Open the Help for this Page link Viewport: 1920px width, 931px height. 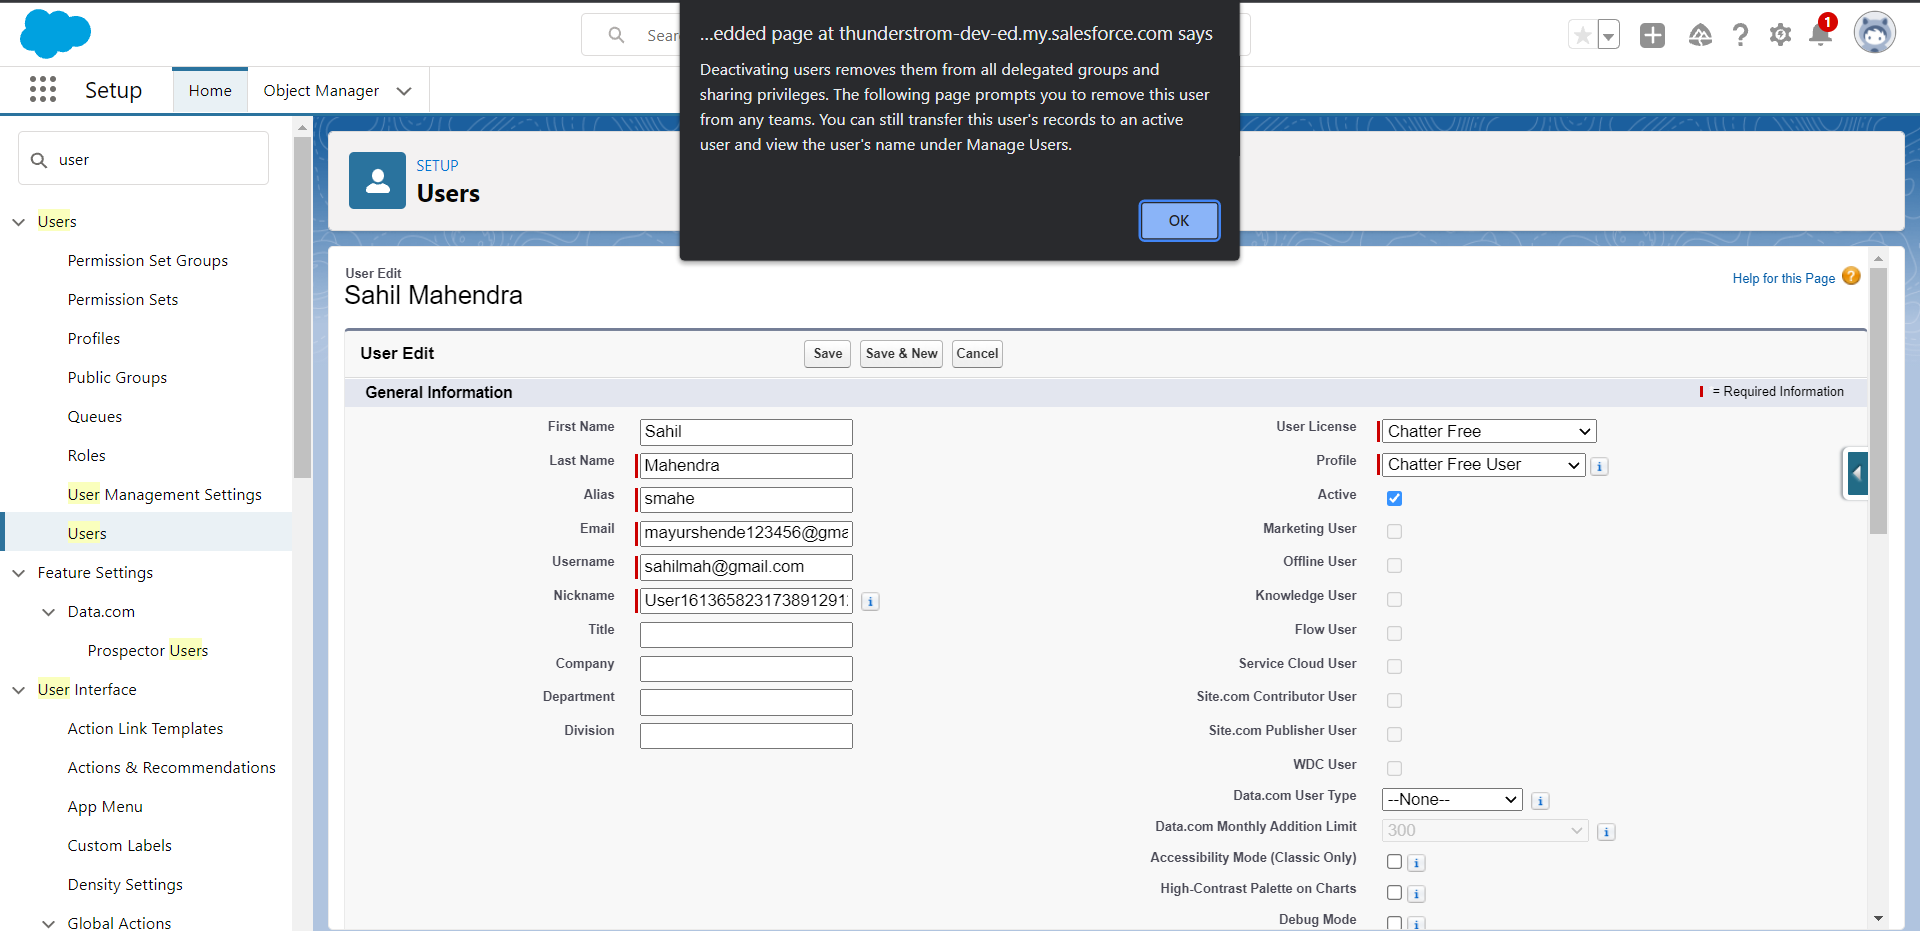1783,279
